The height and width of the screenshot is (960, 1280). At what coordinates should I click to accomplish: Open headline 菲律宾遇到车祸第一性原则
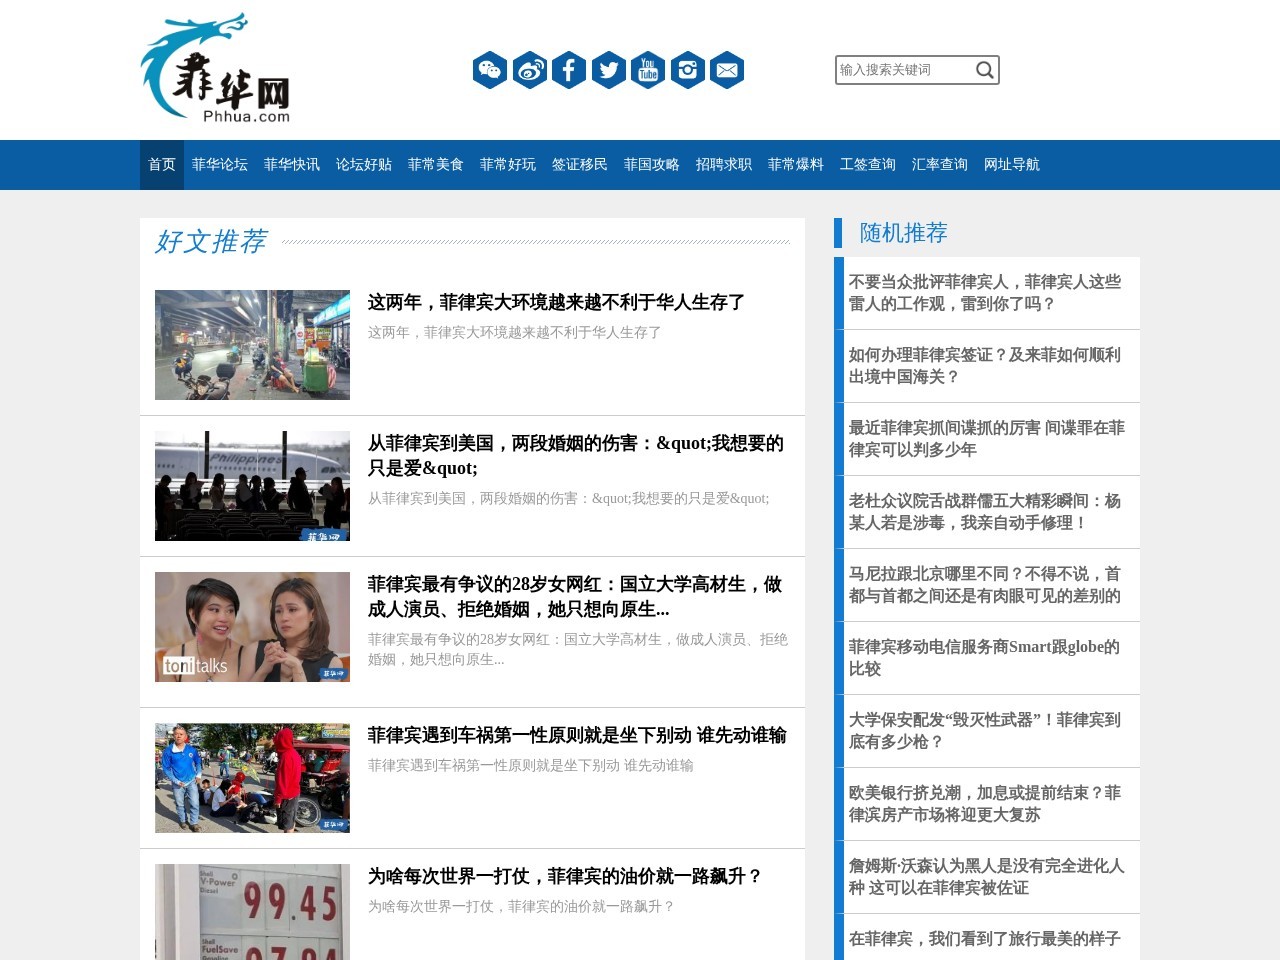tap(577, 735)
